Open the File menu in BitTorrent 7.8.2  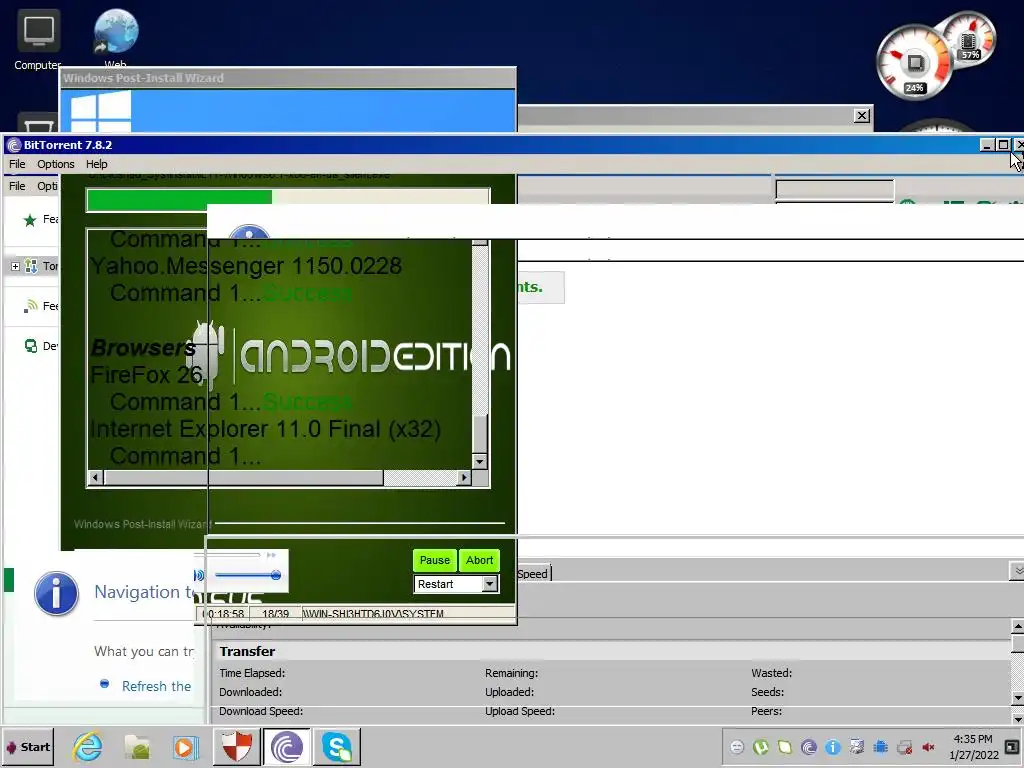17,164
